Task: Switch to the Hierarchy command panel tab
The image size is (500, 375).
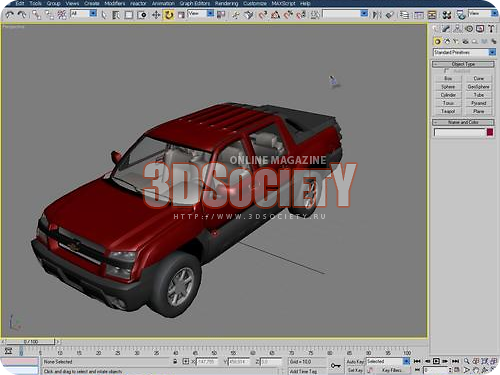Action: click(x=458, y=29)
